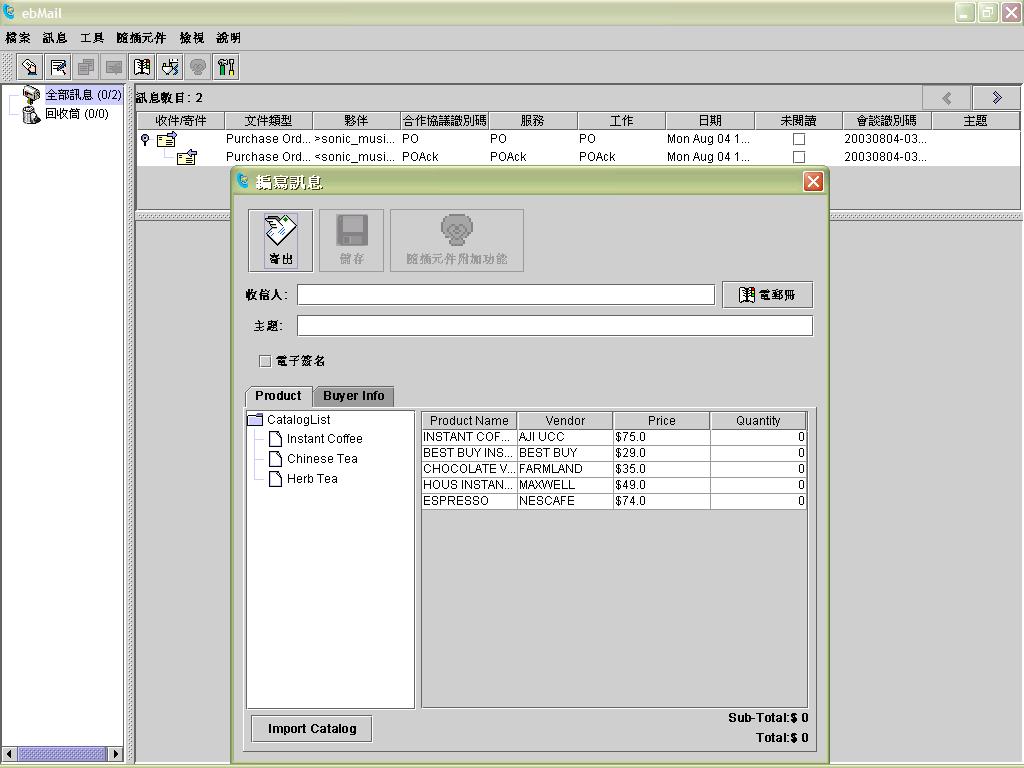Open the File (檔案) menu
This screenshot has height=768, width=1024.
click(x=18, y=38)
